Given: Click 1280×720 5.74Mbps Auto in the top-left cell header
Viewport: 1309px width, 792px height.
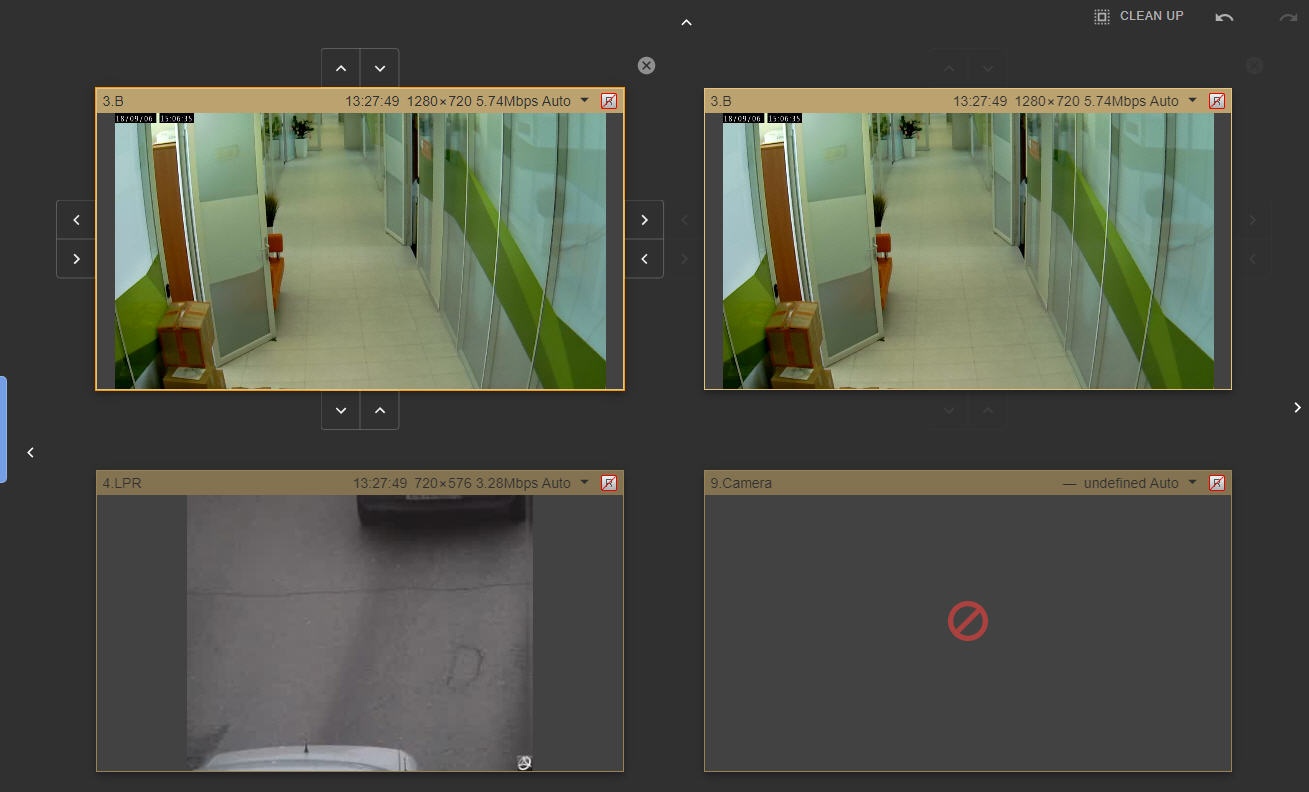Looking at the screenshot, I should pos(489,101).
